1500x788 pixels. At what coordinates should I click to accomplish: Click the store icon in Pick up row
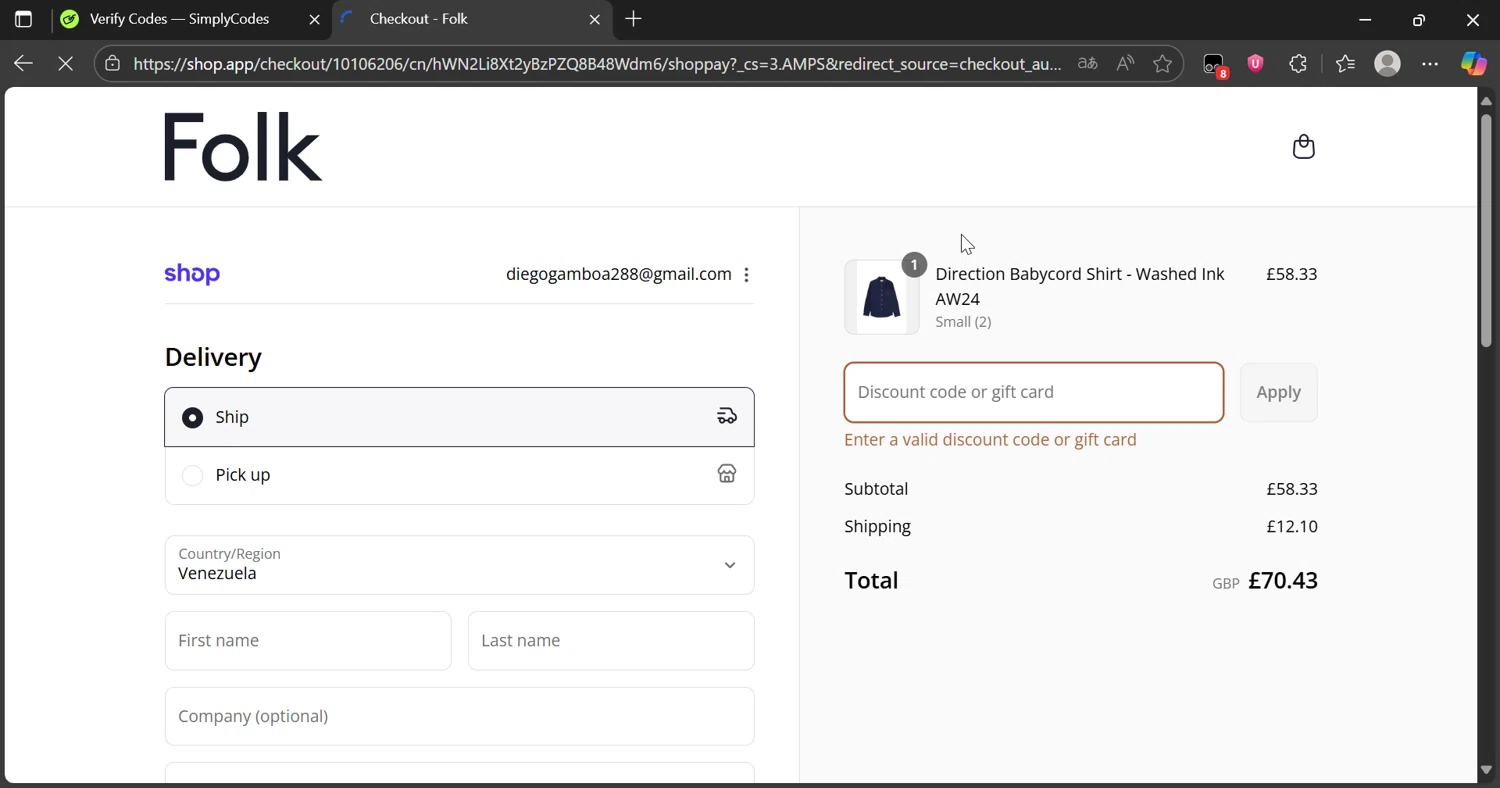pyautogui.click(x=727, y=474)
